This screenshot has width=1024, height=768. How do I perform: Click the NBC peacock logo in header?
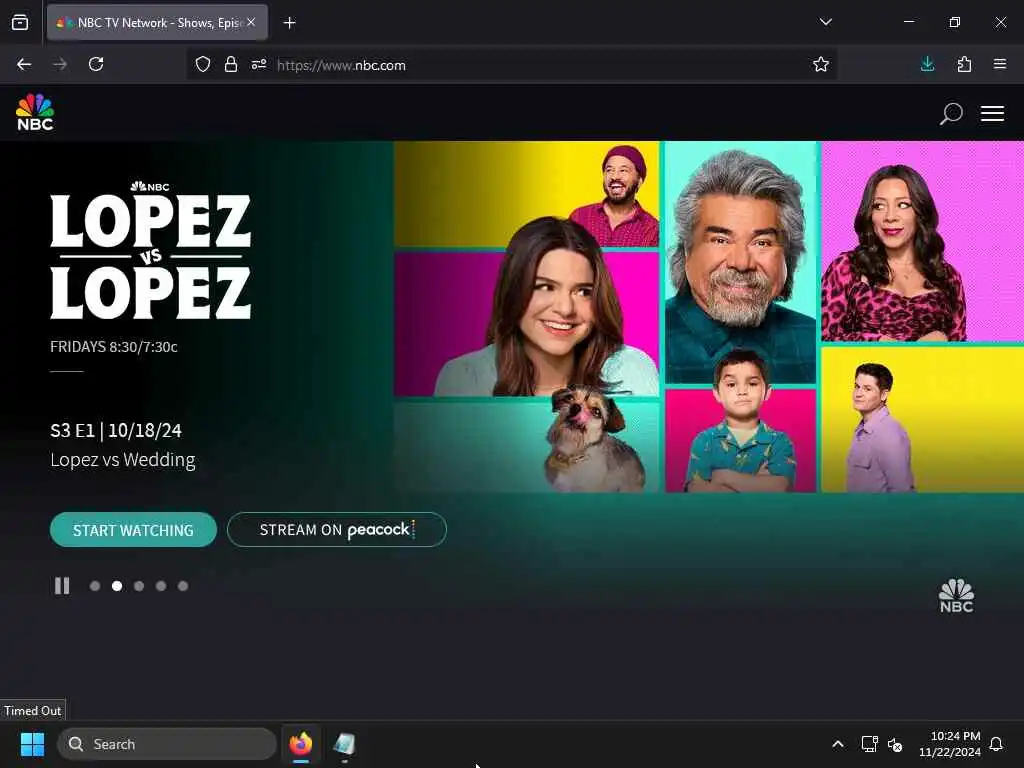coord(35,112)
